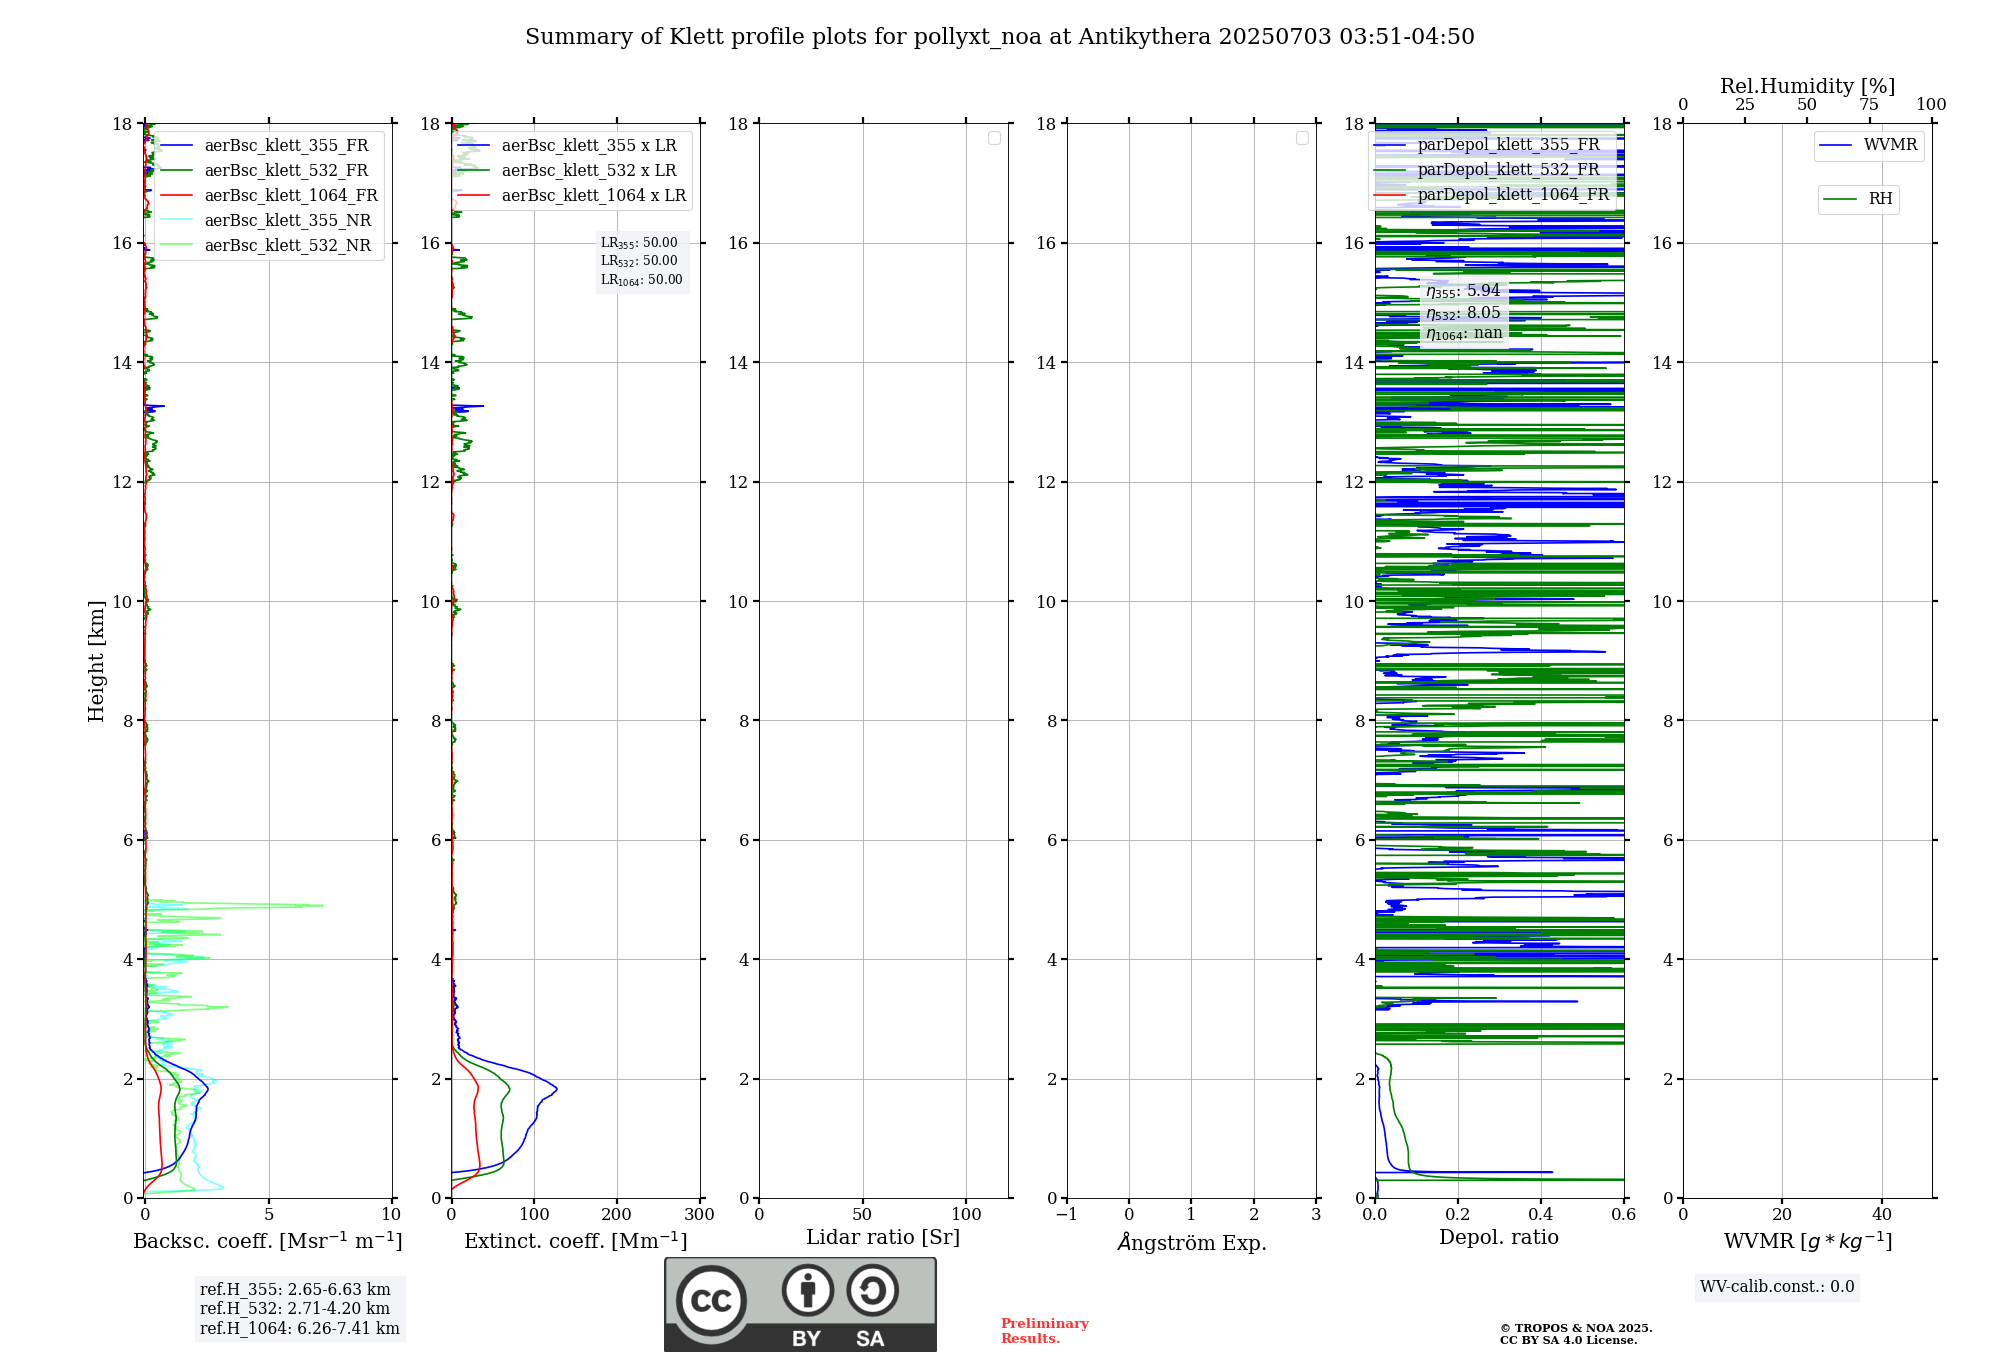
Task: Click the RH legend entry
Action: click(x=1858, y=199)
